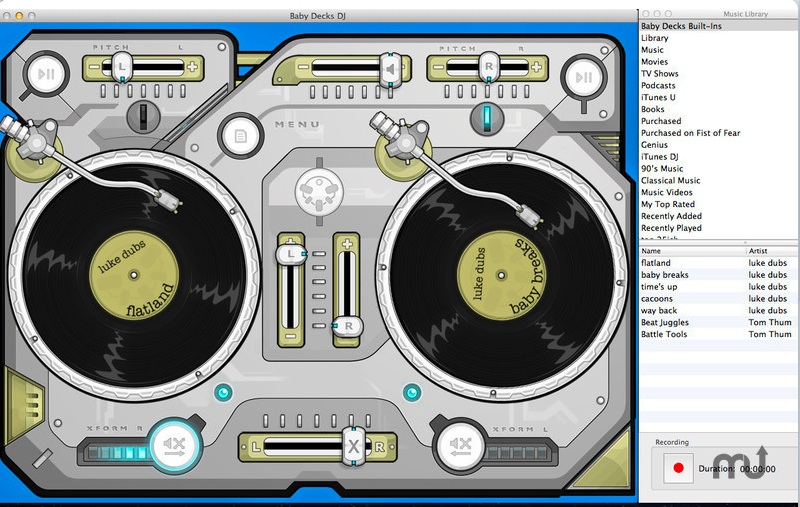Toggle the XFORM L mute button

461,446
